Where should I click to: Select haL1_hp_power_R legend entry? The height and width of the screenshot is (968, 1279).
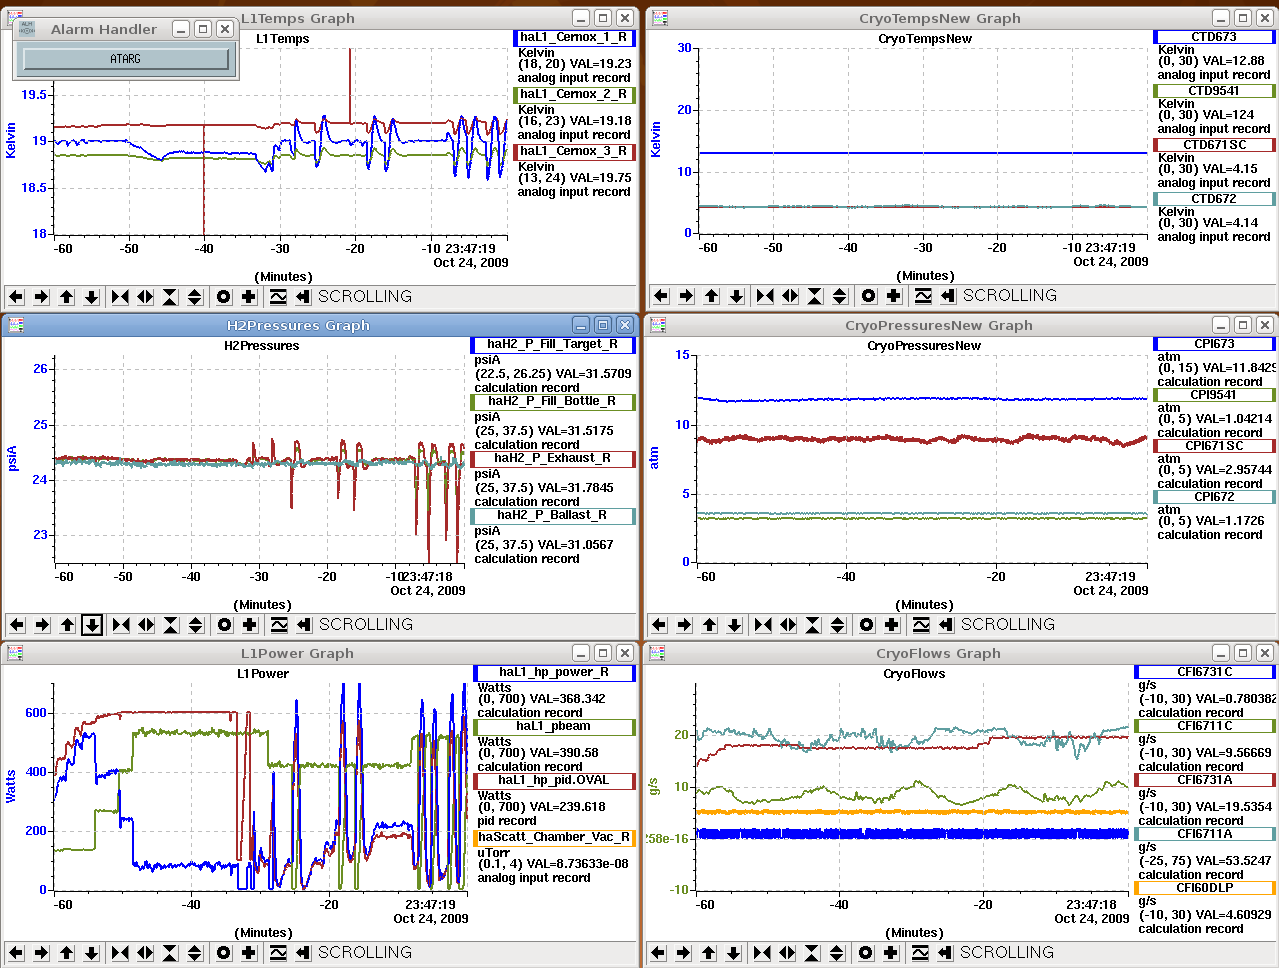tap(554, 673)
